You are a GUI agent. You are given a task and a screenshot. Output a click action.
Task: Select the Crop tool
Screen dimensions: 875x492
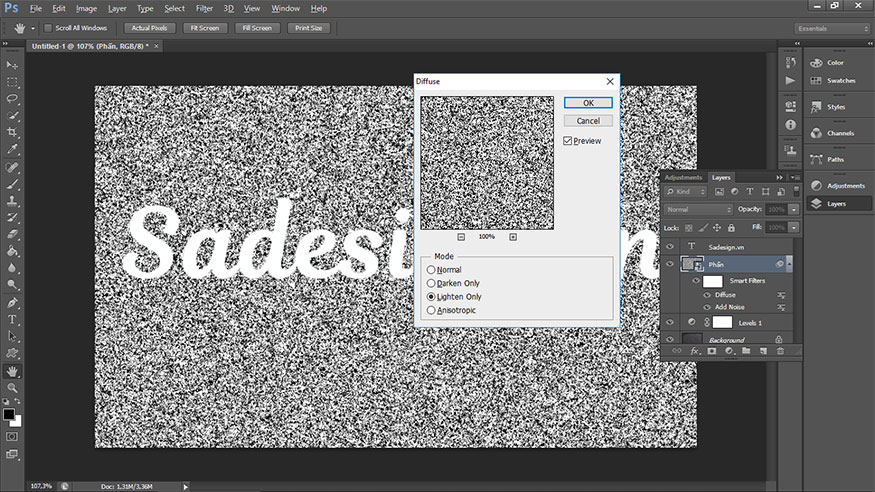click(12, 132)
